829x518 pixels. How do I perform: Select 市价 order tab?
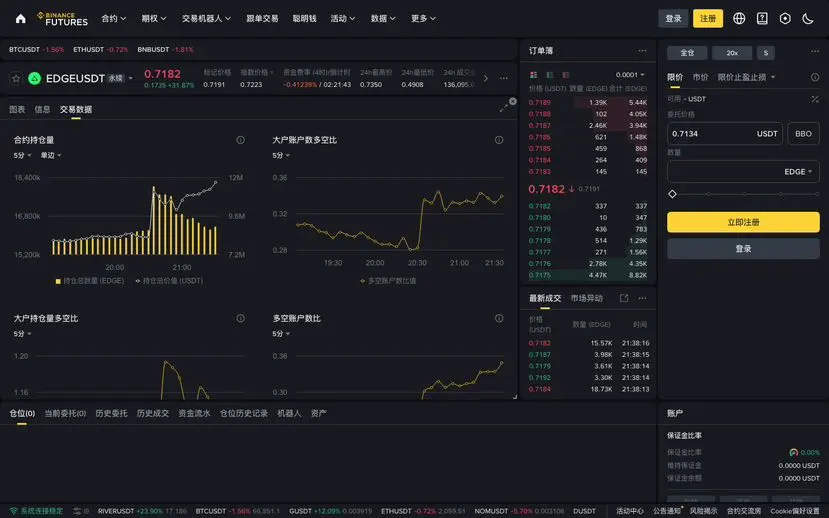pos(700,77)
